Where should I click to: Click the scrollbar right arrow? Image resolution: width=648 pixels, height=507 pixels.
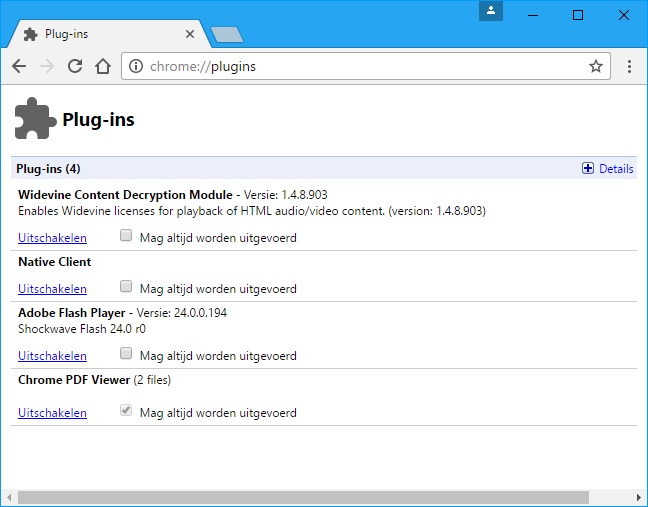(638, 497)
